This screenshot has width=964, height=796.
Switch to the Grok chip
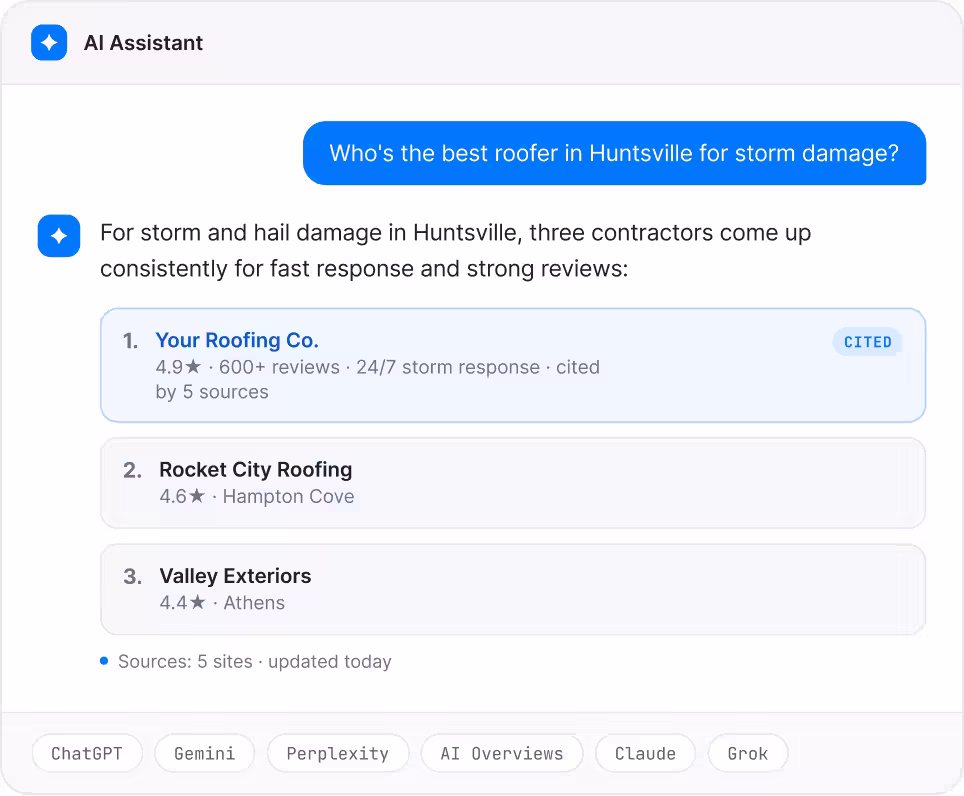(x=748, y=753)
